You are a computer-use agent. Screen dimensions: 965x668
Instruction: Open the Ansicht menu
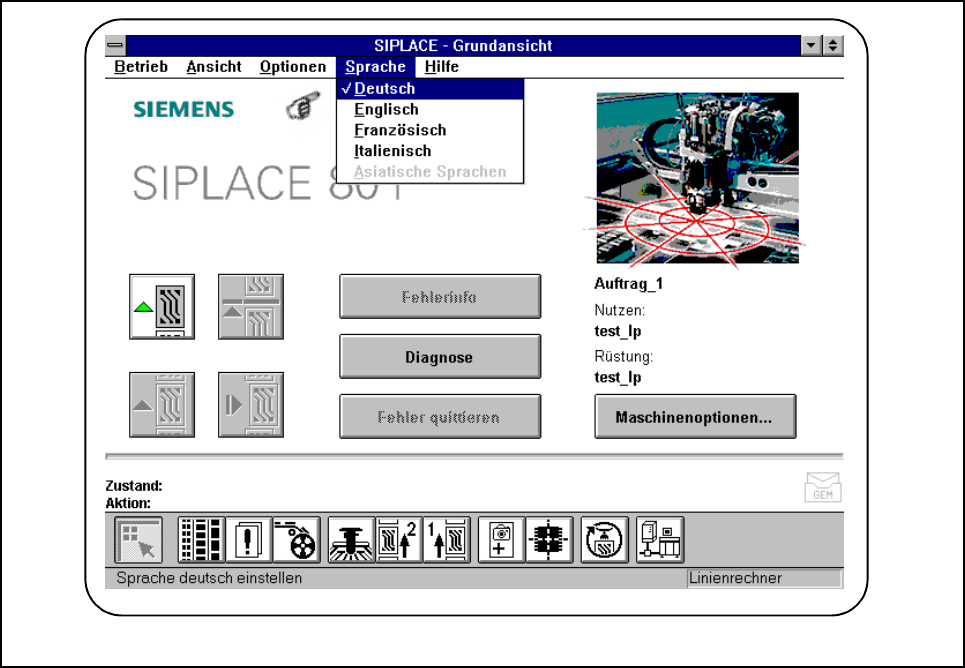click(x=214, y=66)
